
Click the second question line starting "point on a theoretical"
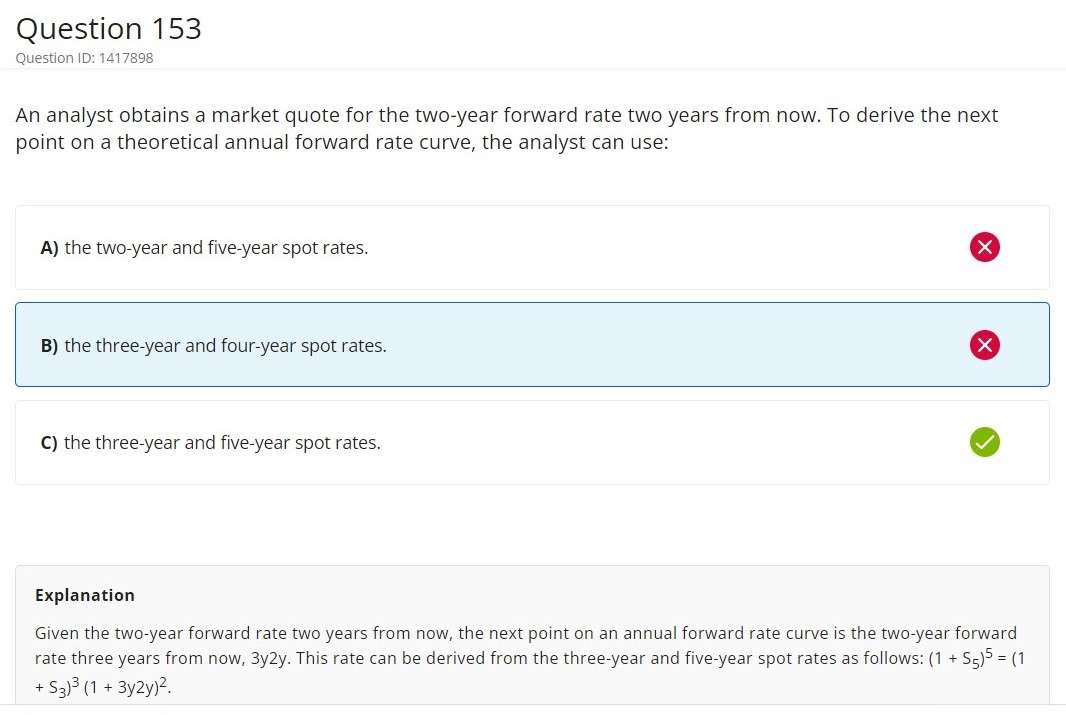click(341, 142)
